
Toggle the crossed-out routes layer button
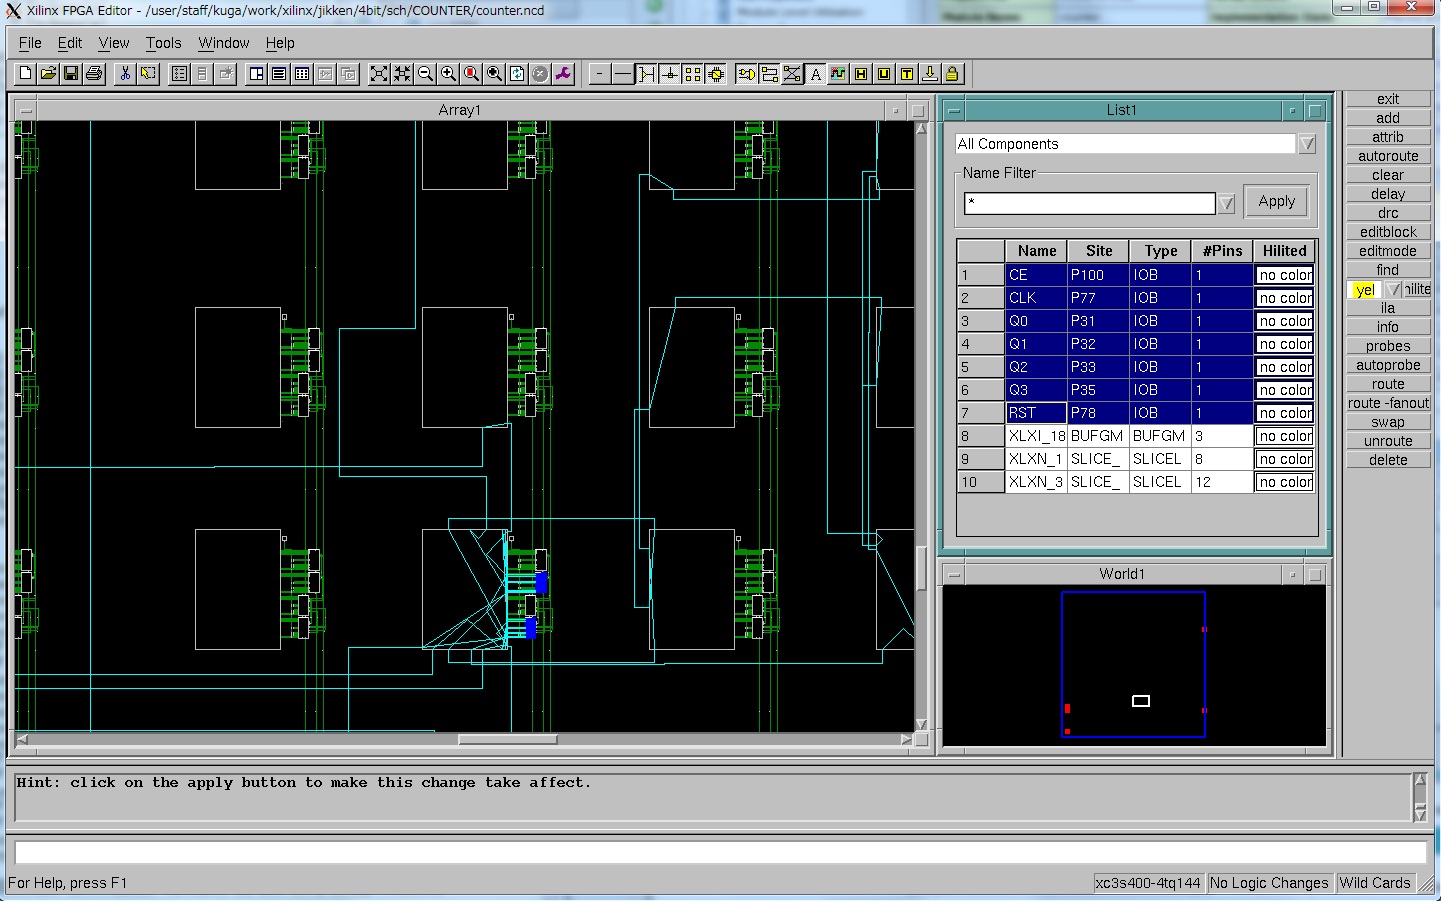click(792, 74)
